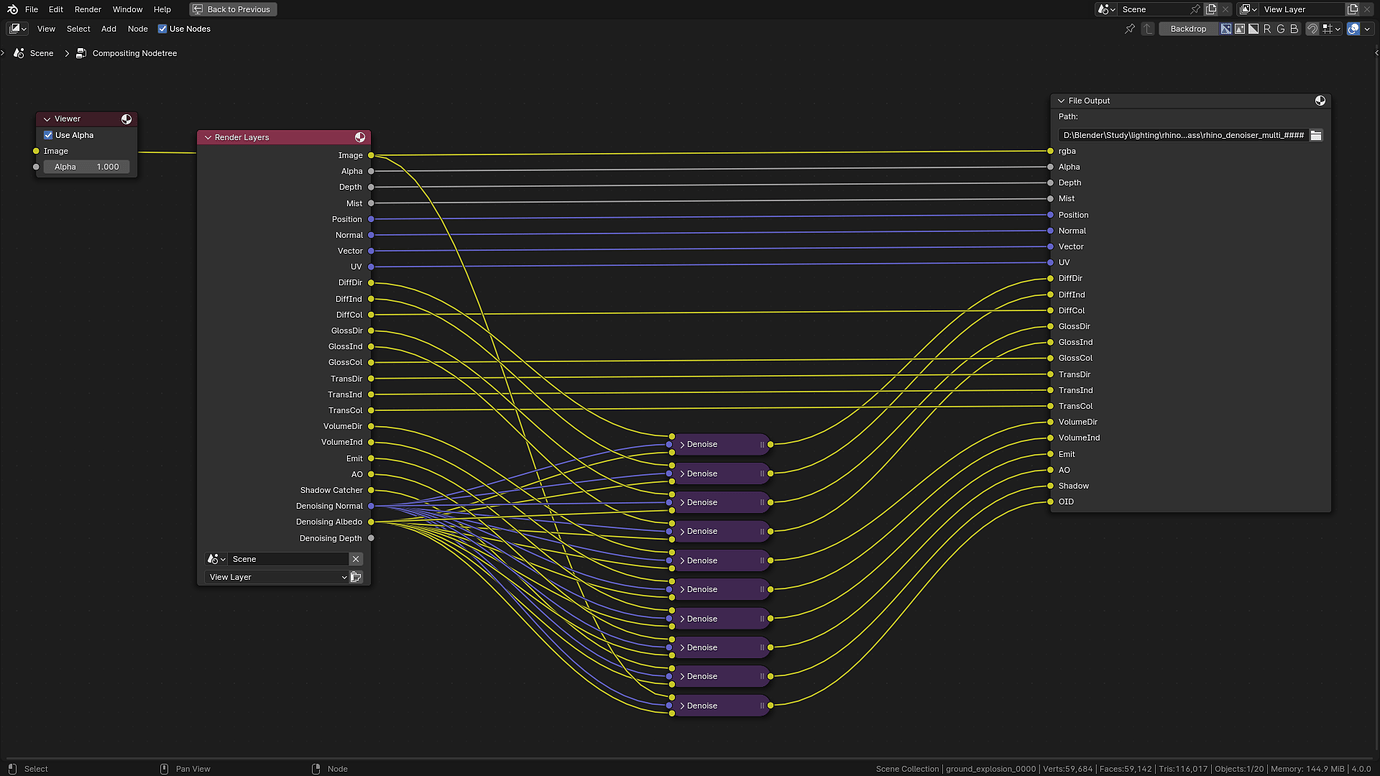Collapse the Viewer node
Image resolution: width=1380 pixels, height=776 pixels.
(x=47, y=119)
